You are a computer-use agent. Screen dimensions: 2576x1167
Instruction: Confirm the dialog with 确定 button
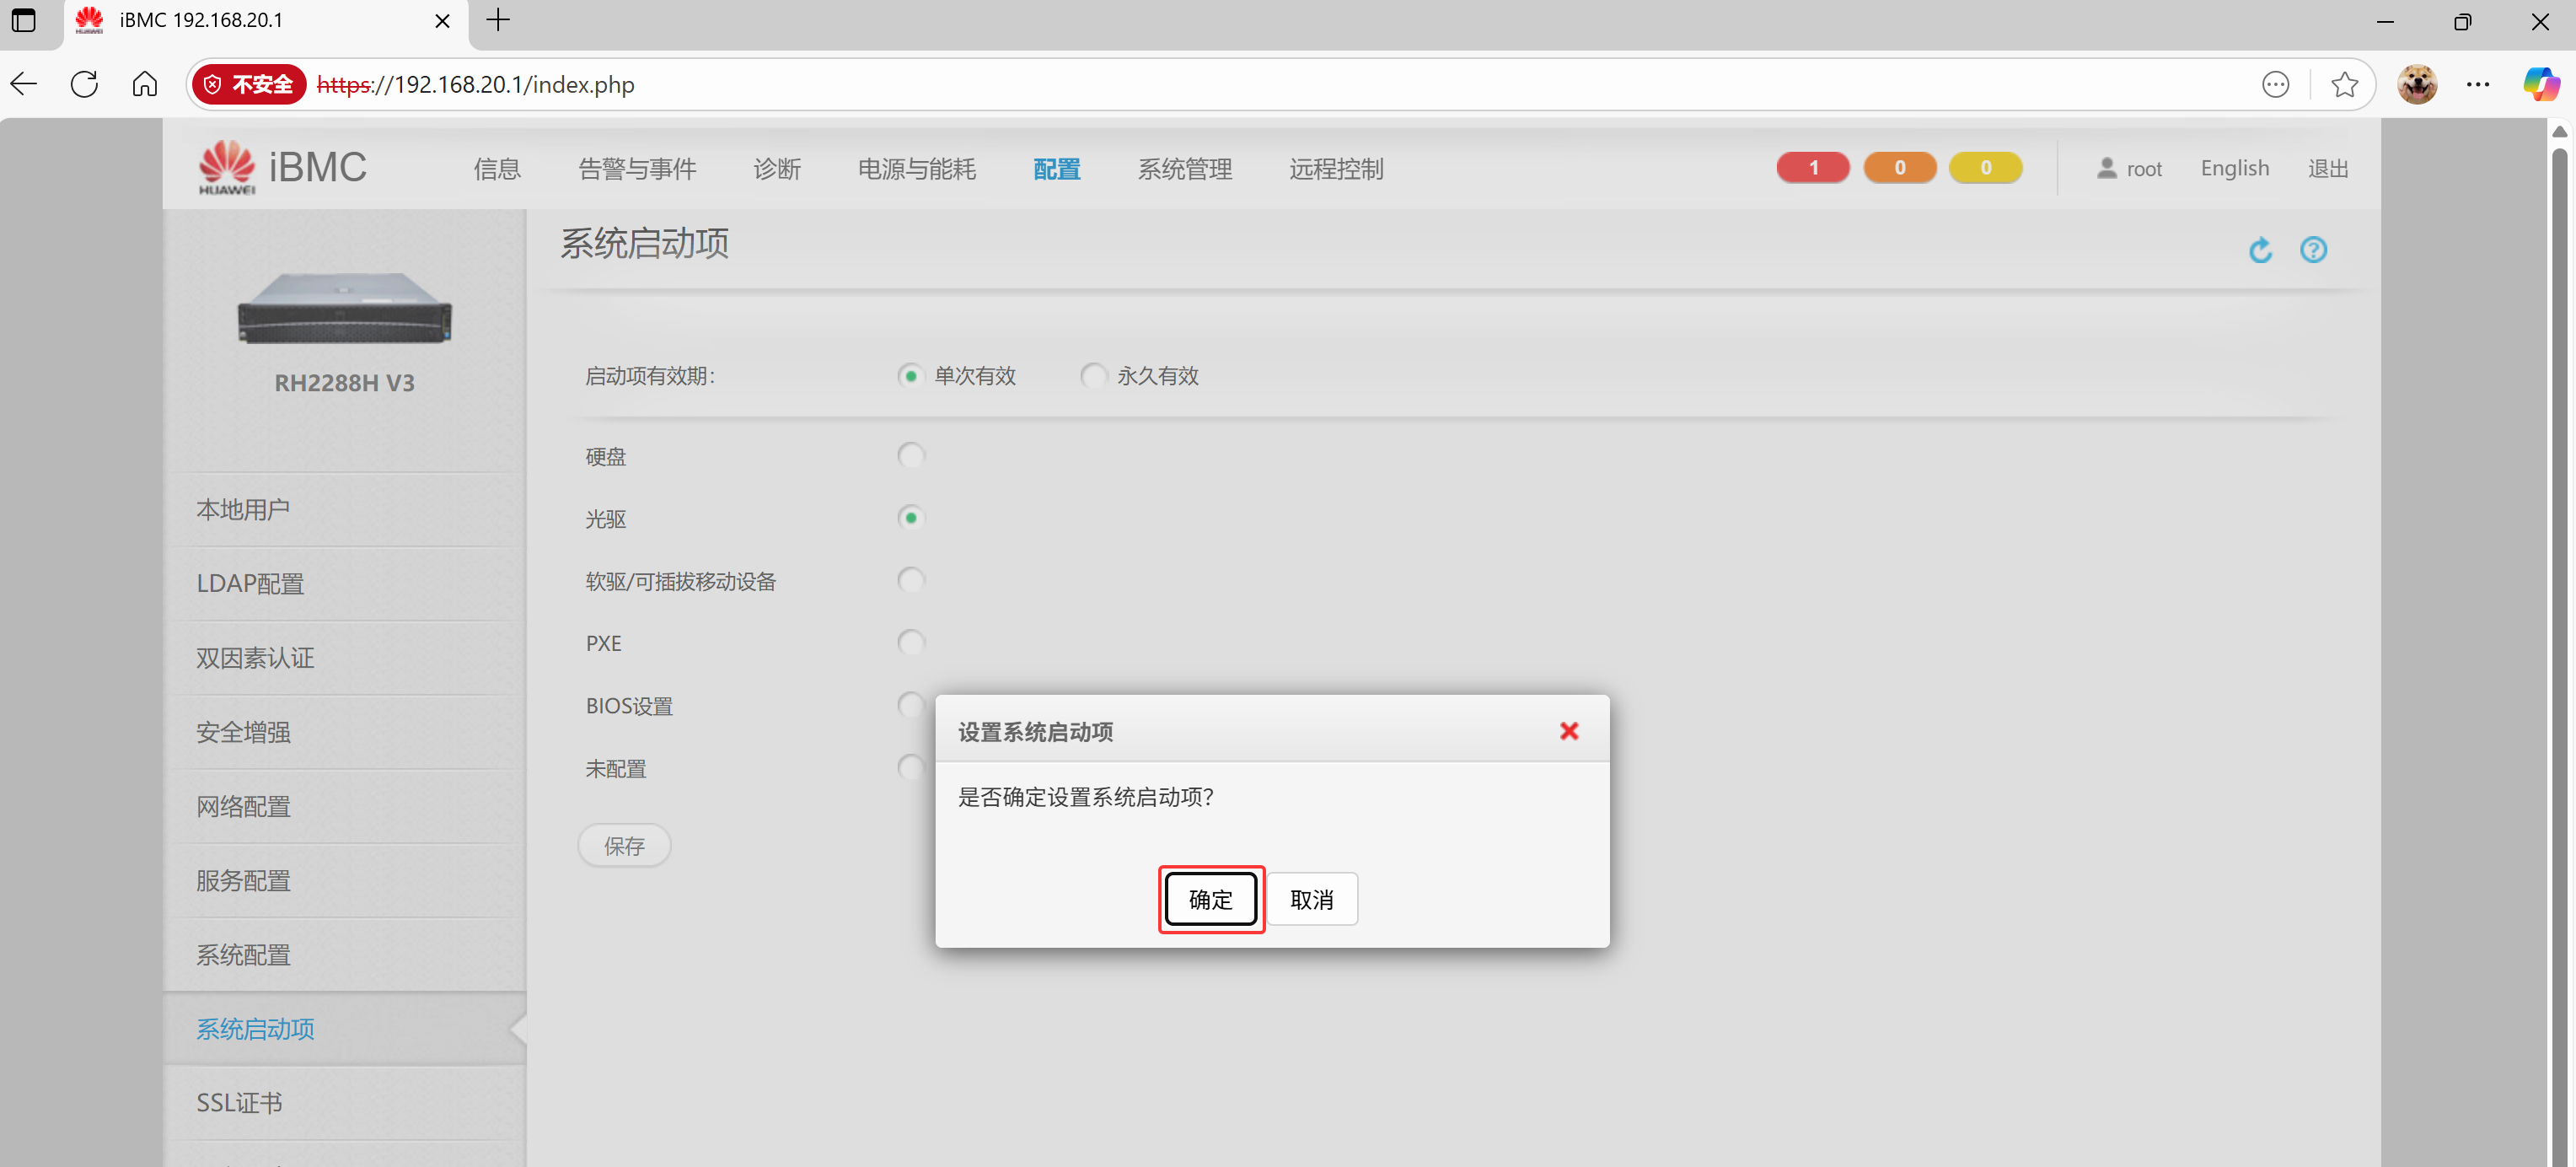(1210, 899)
